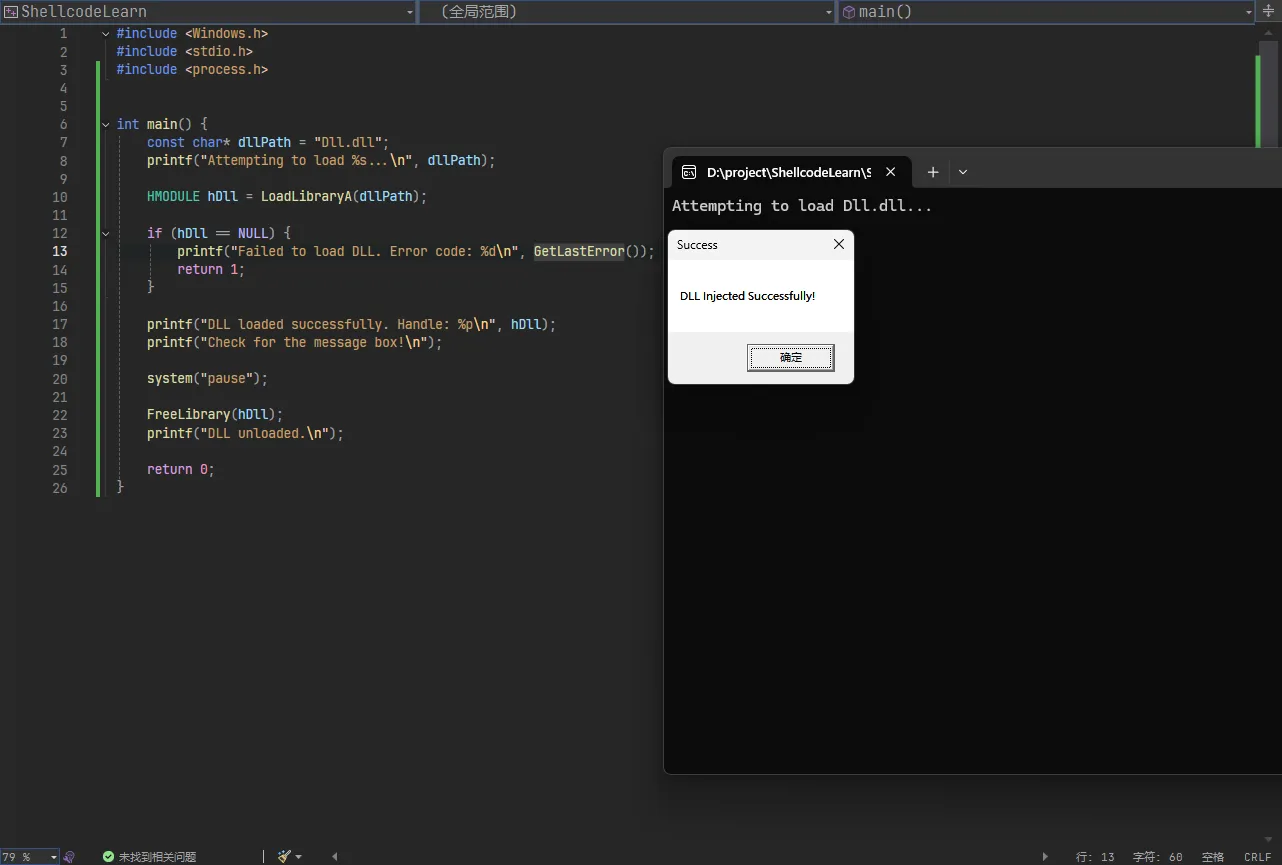Viewport: 1282px width, 865px height.
Task: Collapse the main function code block
Action: pos(105,125)
